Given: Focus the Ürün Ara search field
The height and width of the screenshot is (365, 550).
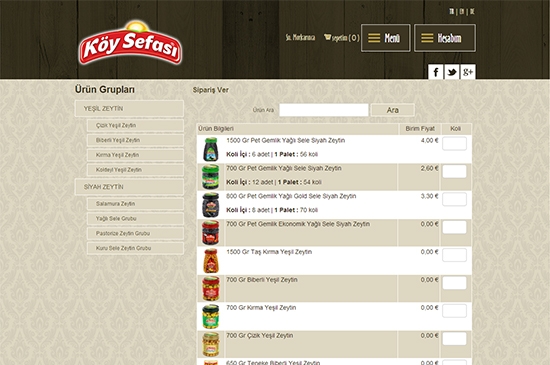Looking at the screenshot, I should click(324, 110).
